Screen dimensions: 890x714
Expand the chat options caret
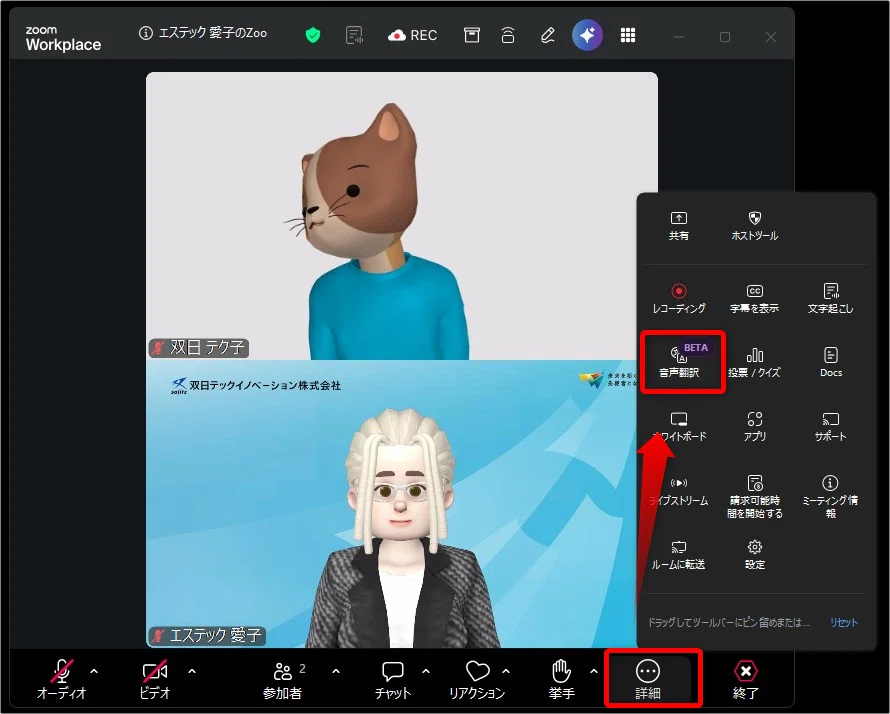coord(426,671)
